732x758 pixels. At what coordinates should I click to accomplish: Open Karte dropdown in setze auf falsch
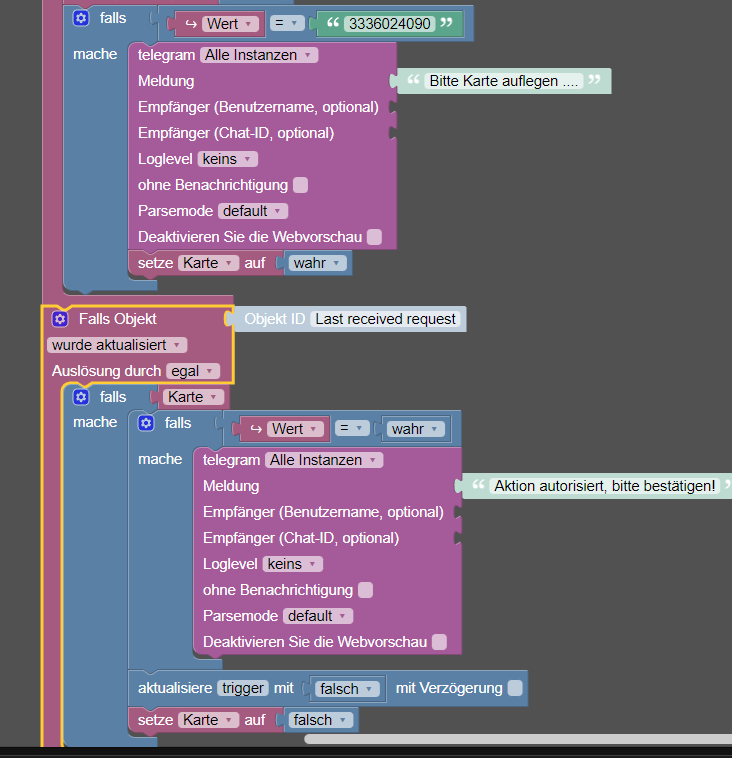(208, 720)
